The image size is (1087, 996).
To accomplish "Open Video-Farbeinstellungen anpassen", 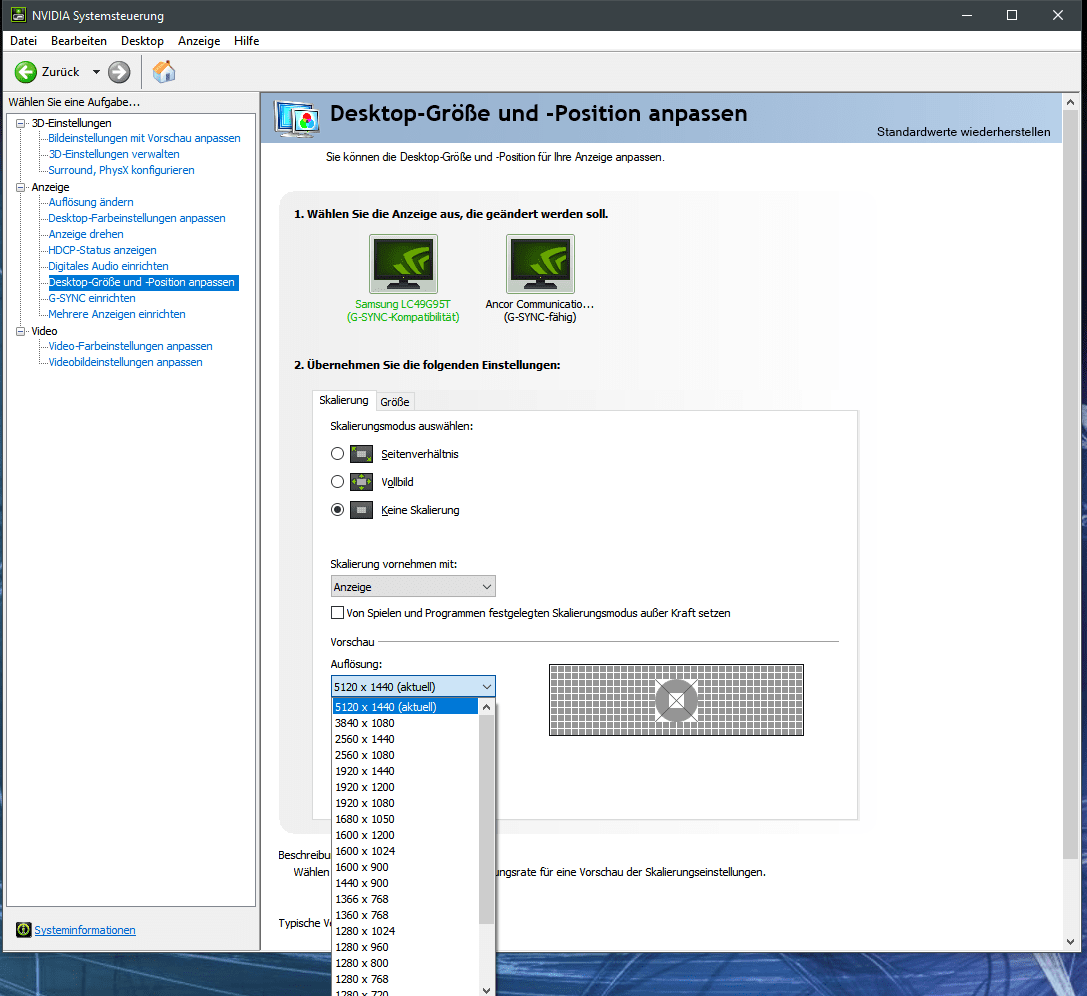I will coord(130,346).
